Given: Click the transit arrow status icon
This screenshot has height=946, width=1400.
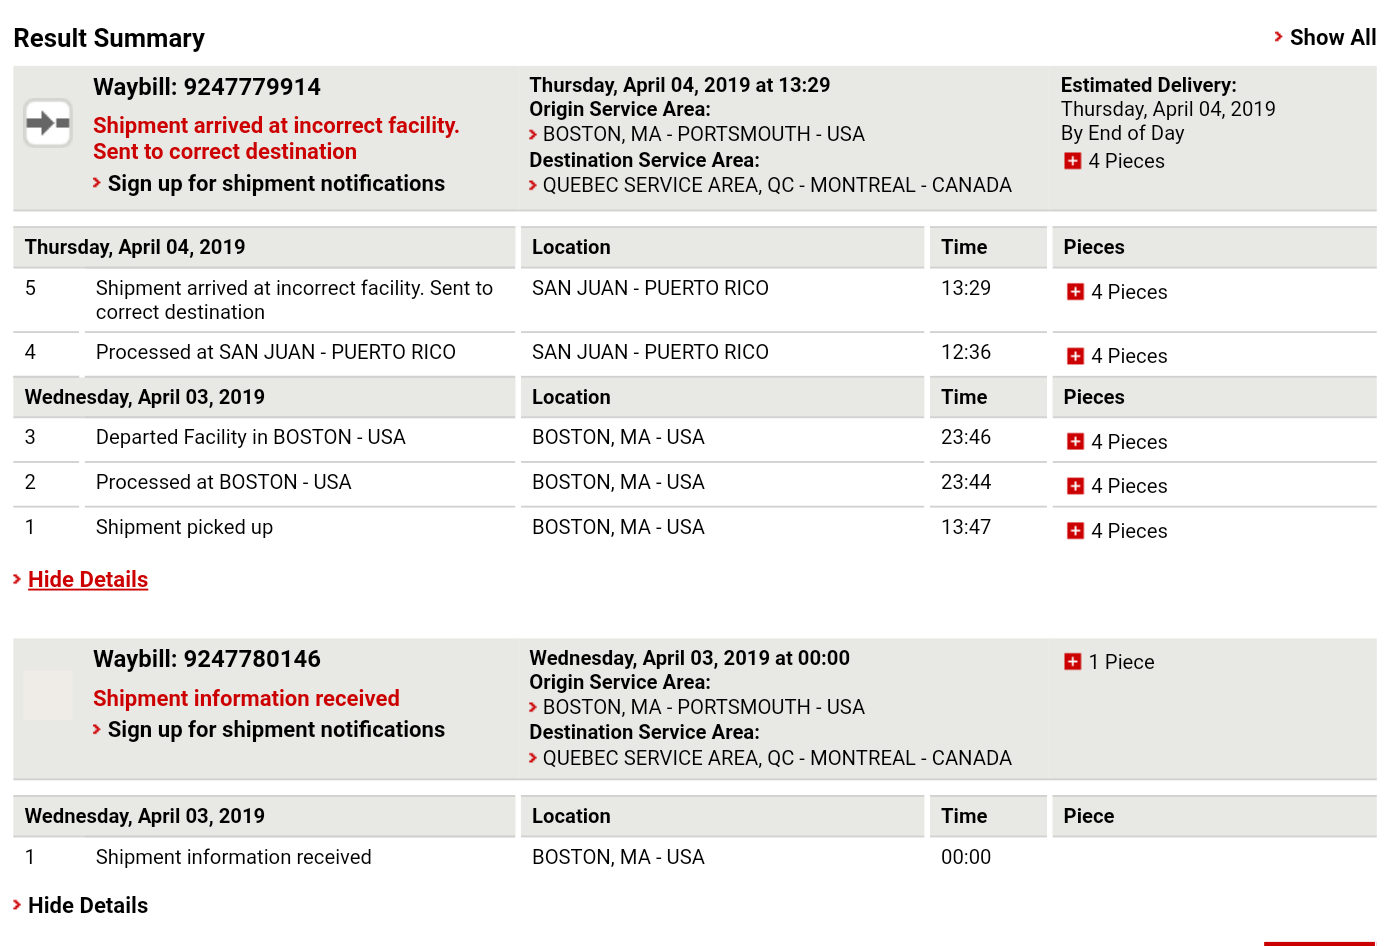Looking at the screenshot, I should click(48, 123).
